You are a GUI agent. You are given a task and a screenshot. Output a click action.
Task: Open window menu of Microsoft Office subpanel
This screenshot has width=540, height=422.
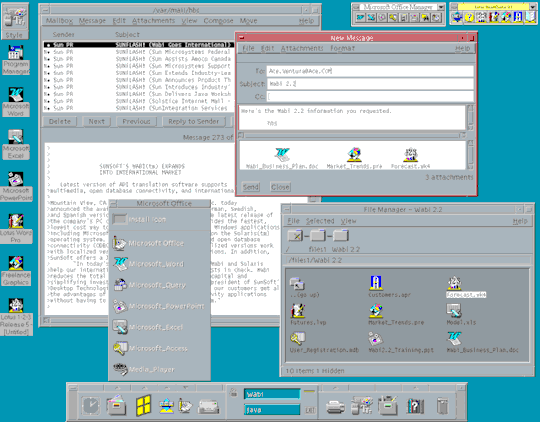[114, 203]
